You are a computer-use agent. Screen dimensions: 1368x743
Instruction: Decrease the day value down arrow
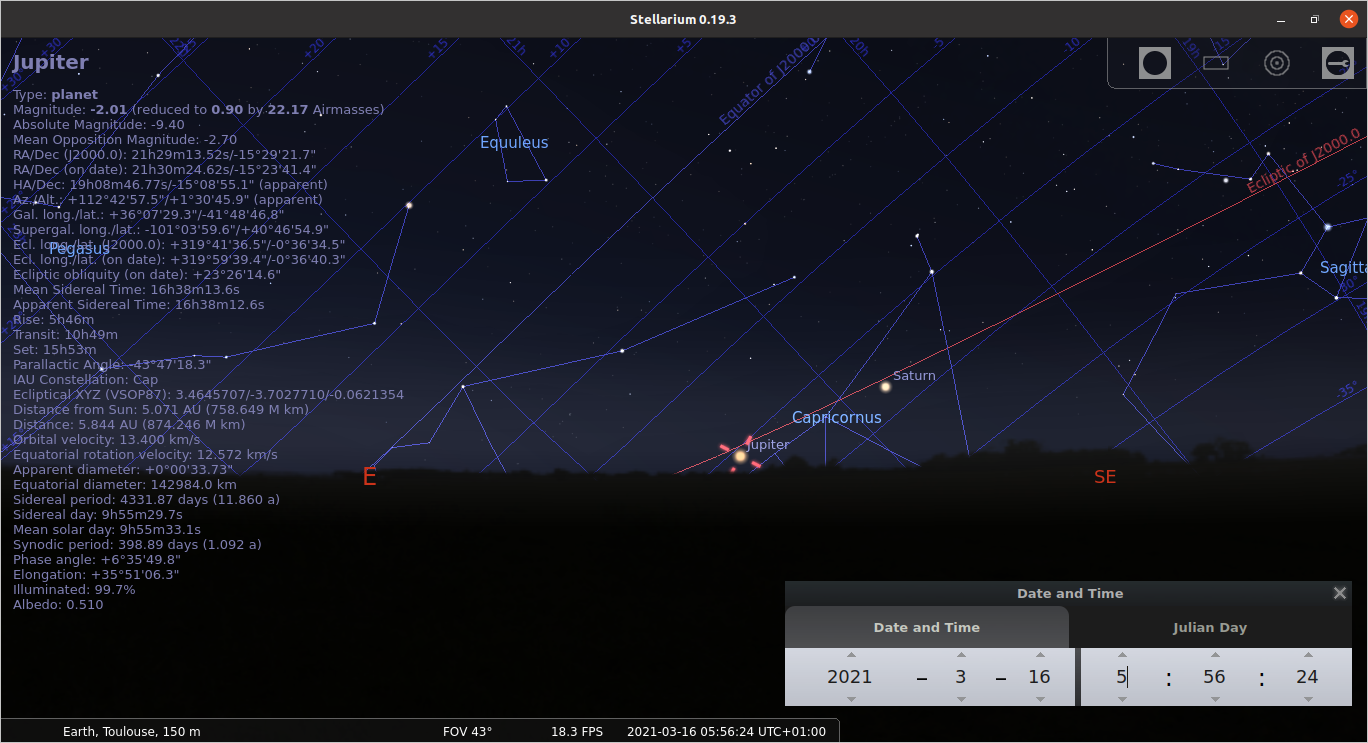1040,699
